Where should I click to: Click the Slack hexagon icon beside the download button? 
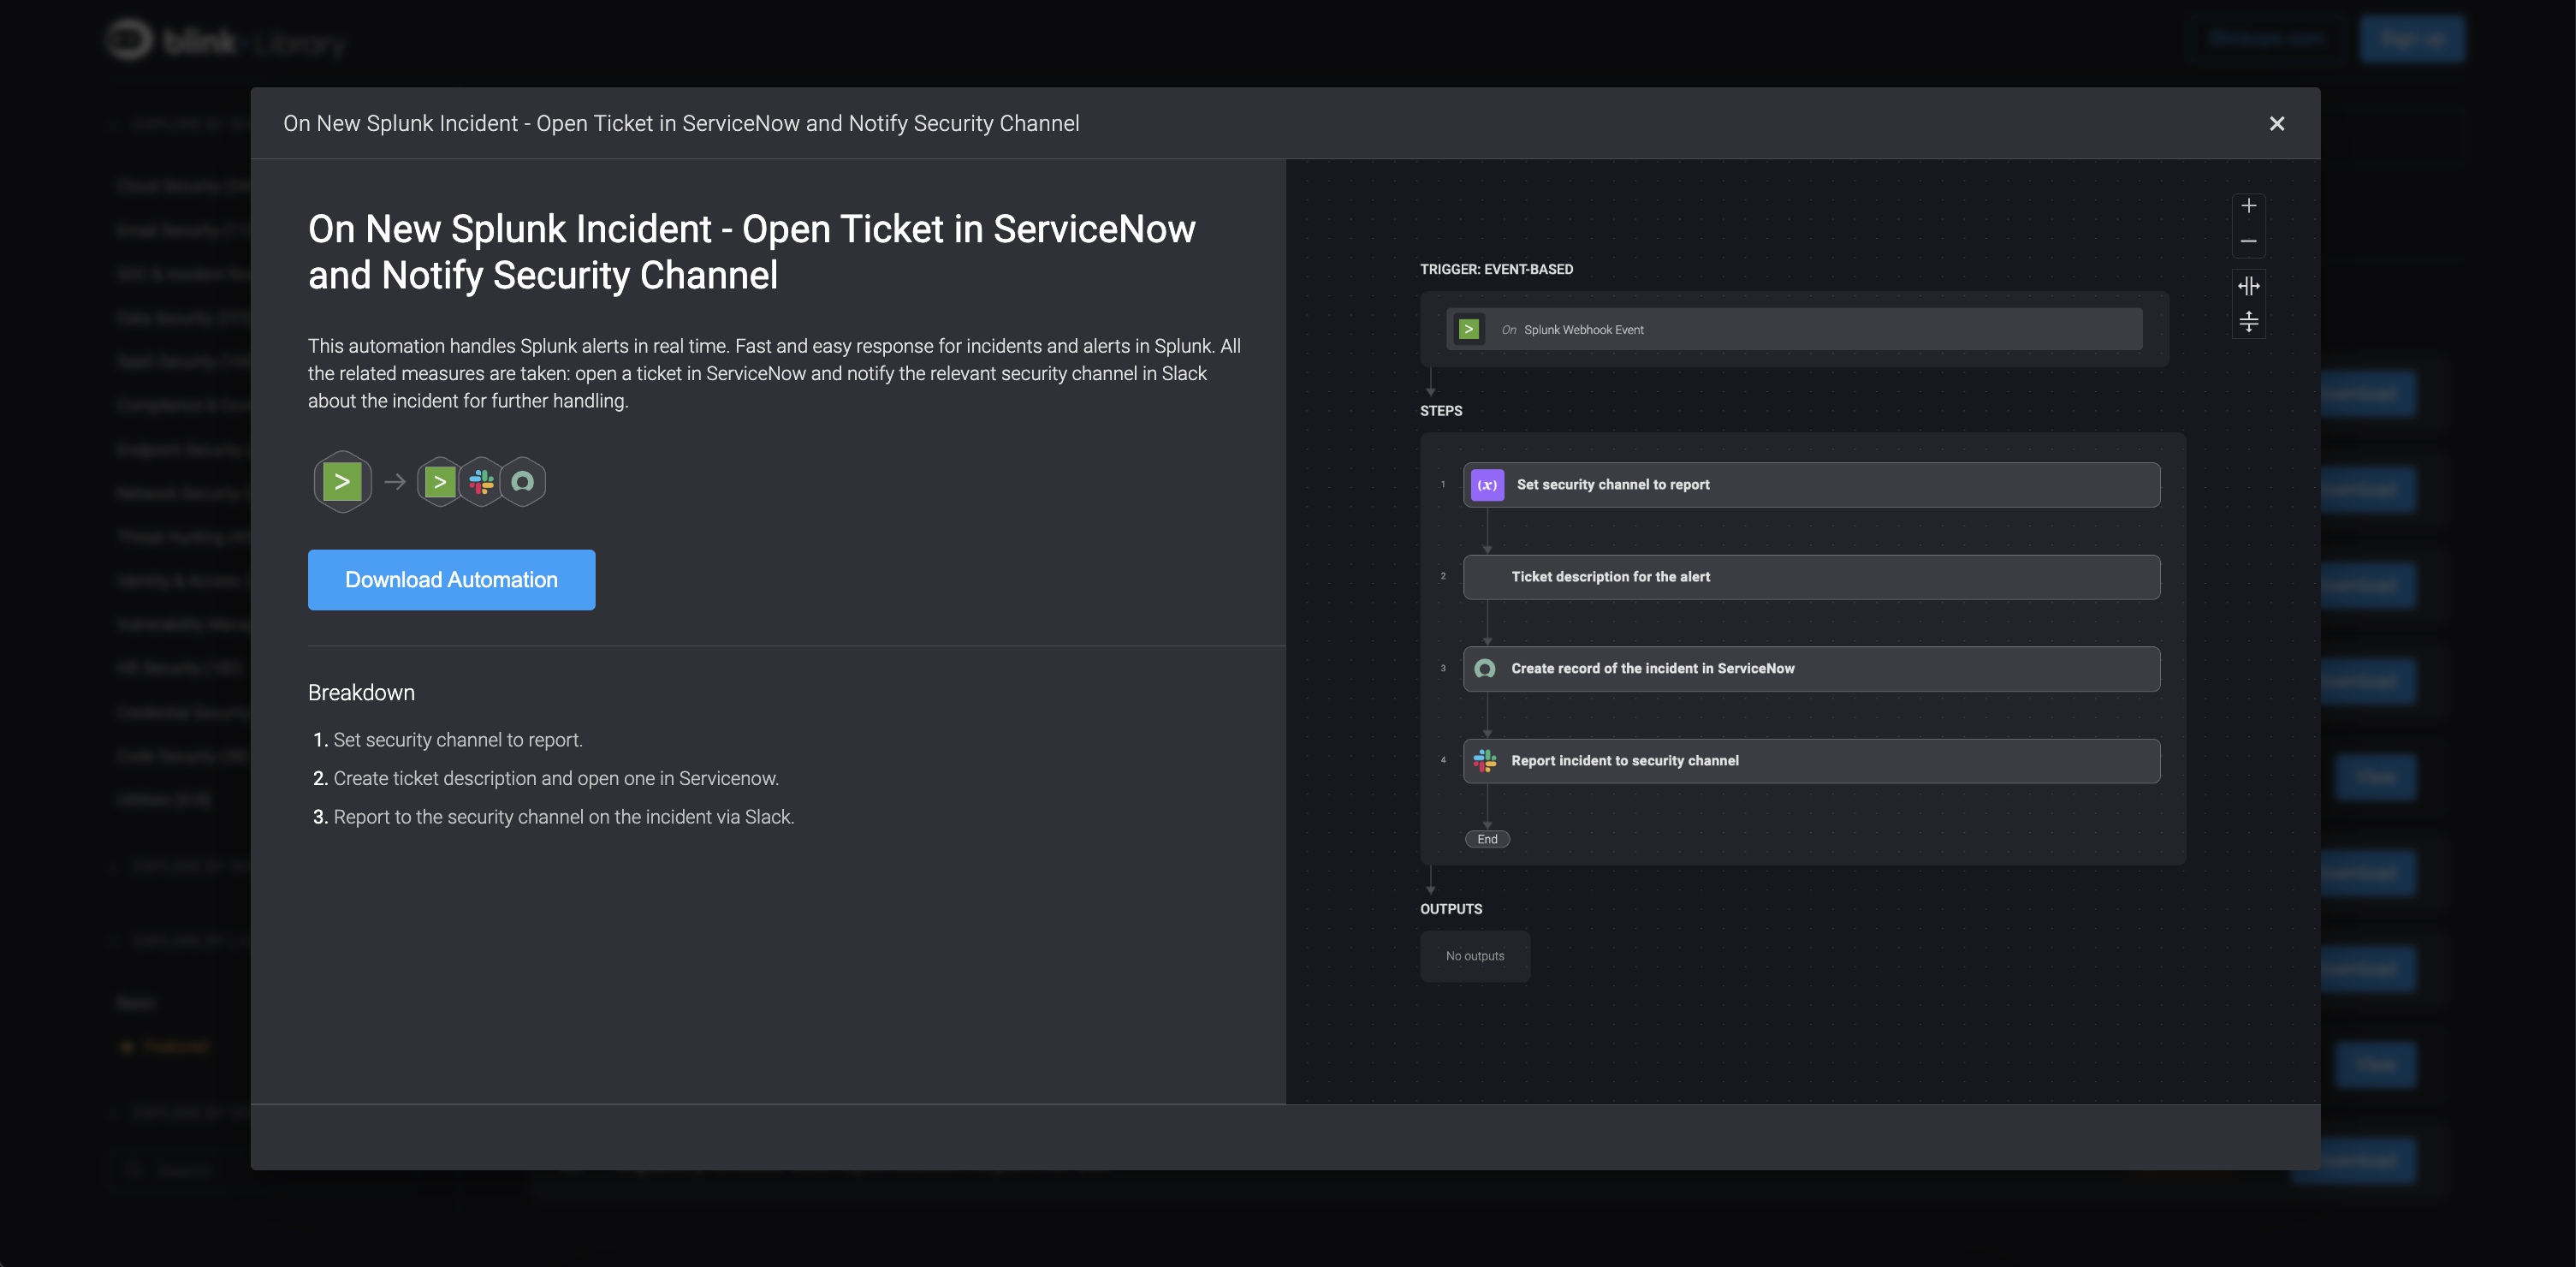coord(481,482)
